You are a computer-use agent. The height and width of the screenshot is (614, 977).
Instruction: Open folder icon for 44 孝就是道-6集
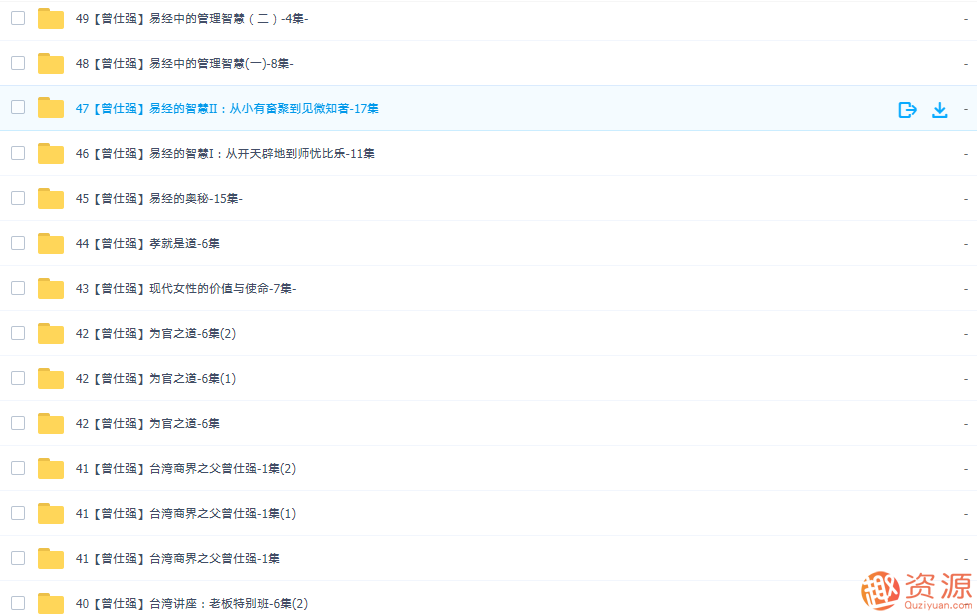pos(50,243)
